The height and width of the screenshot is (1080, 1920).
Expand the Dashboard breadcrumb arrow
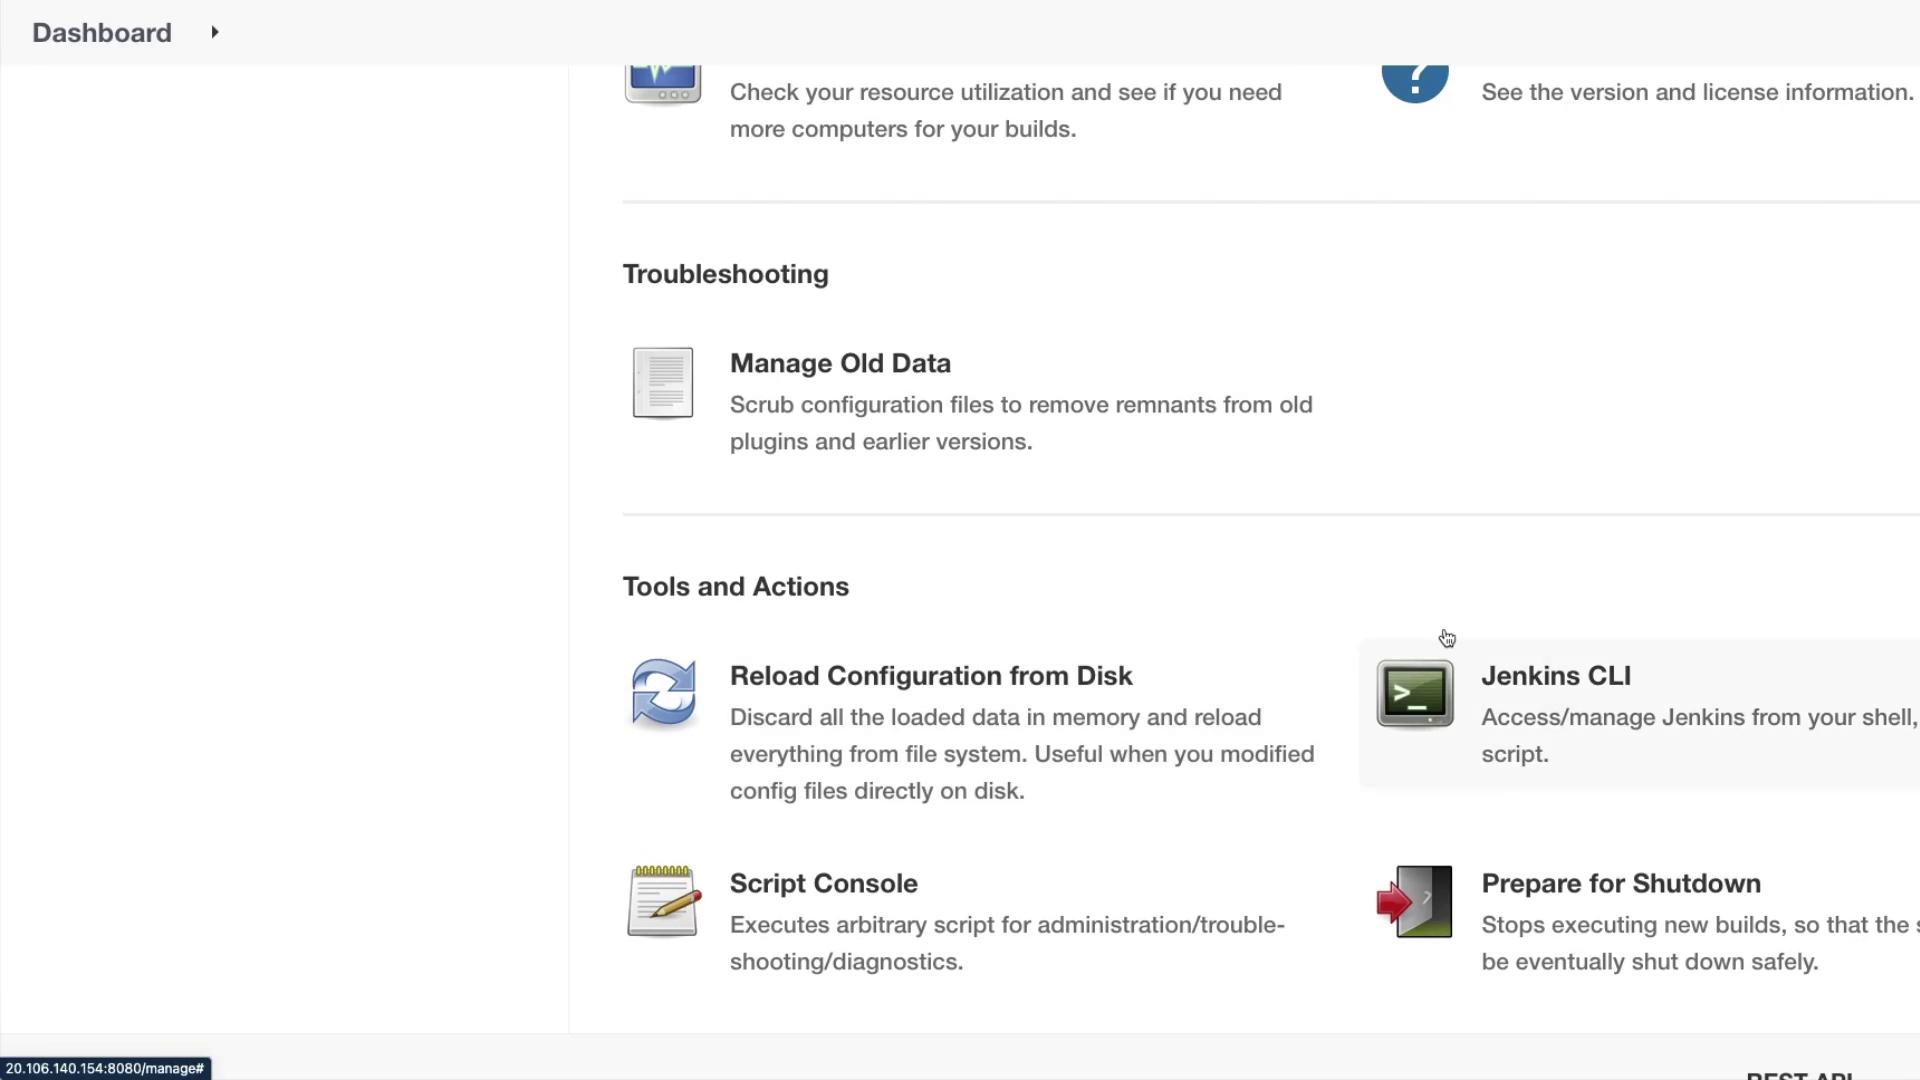[x=214, y=32]
